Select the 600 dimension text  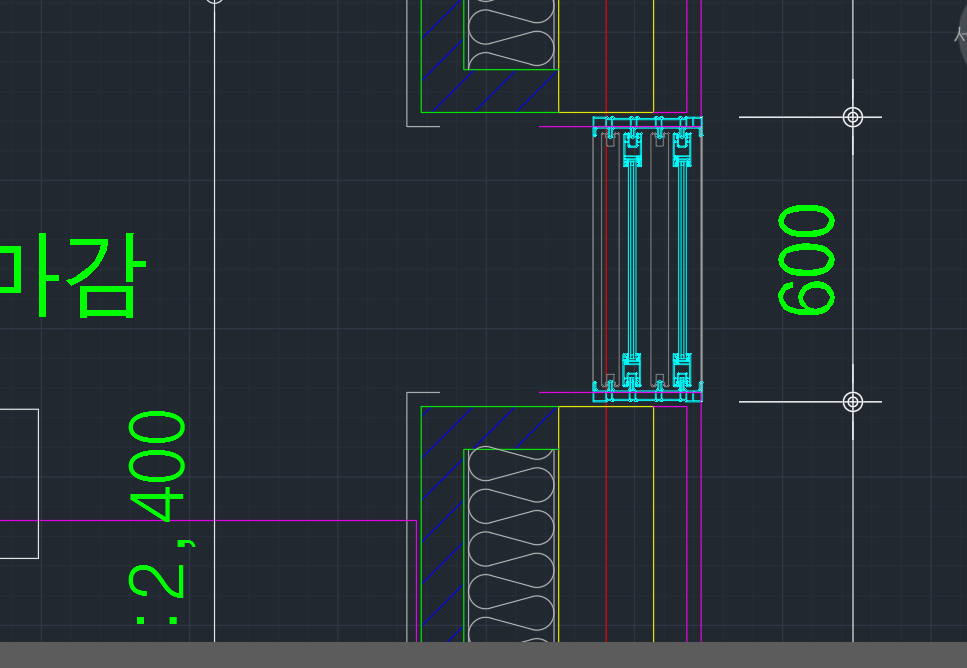(x=808, y=260)
